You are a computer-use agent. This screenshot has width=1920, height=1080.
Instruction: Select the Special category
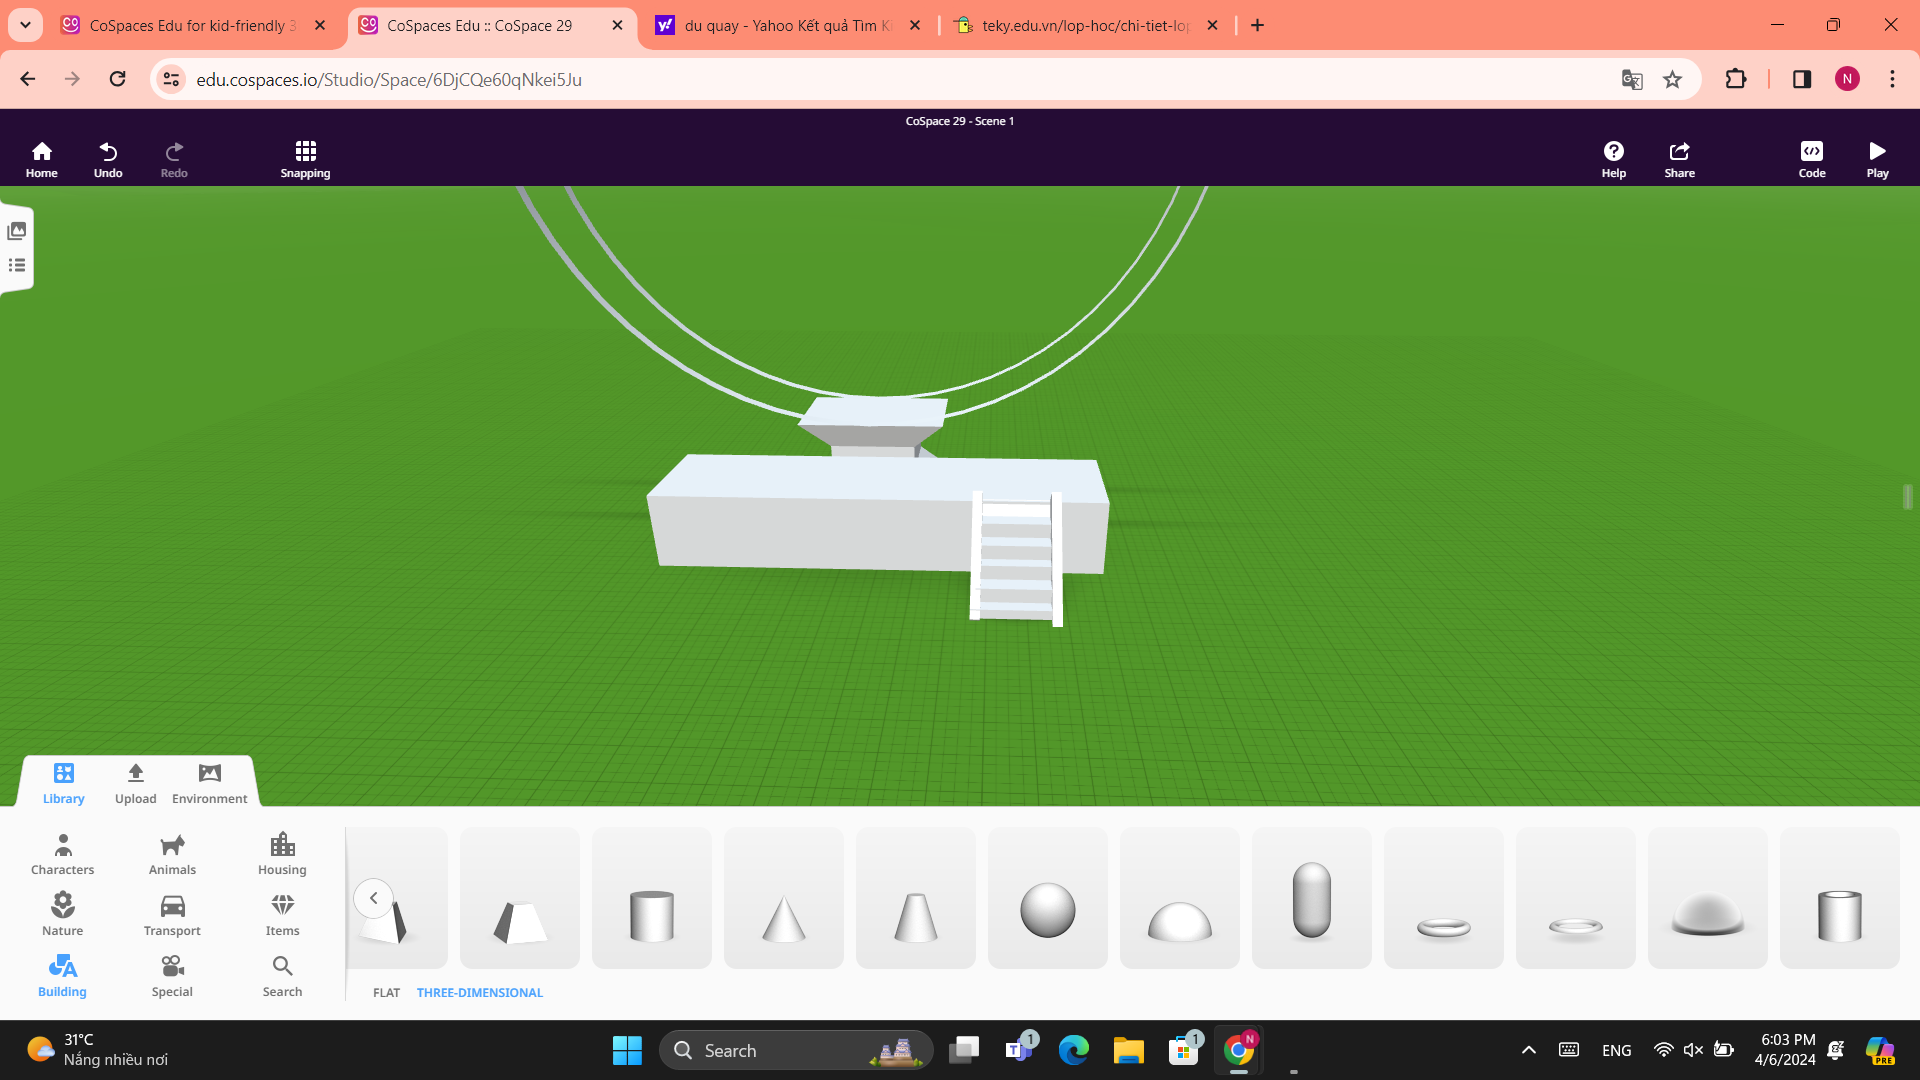point(172,976)
